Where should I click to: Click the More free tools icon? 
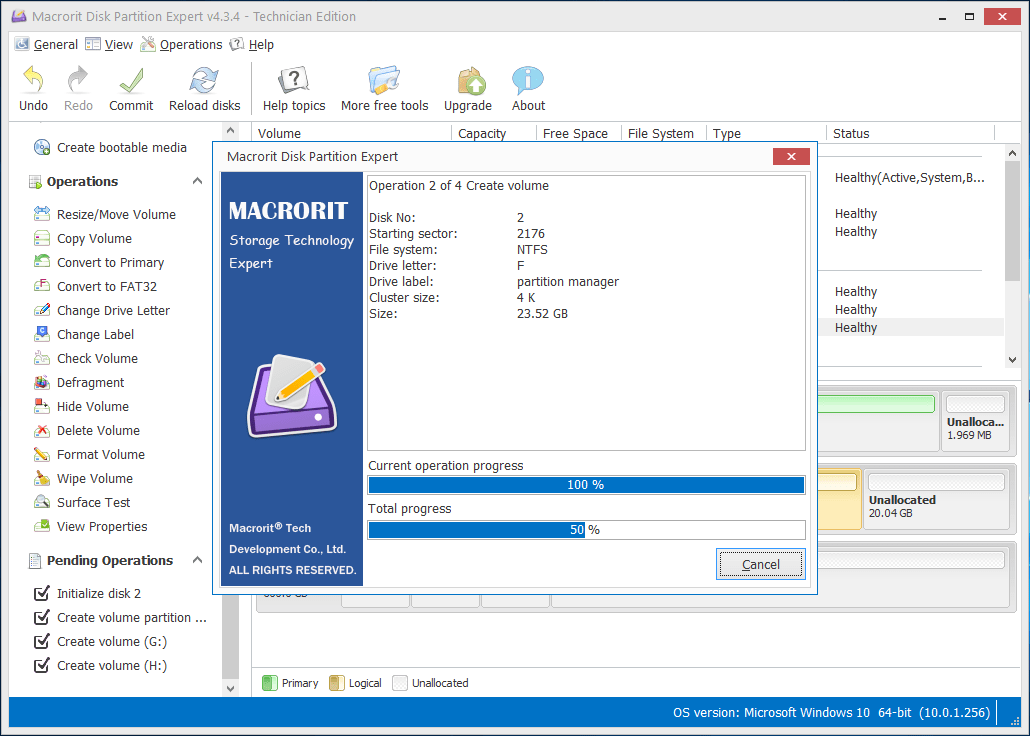[384, 80]
